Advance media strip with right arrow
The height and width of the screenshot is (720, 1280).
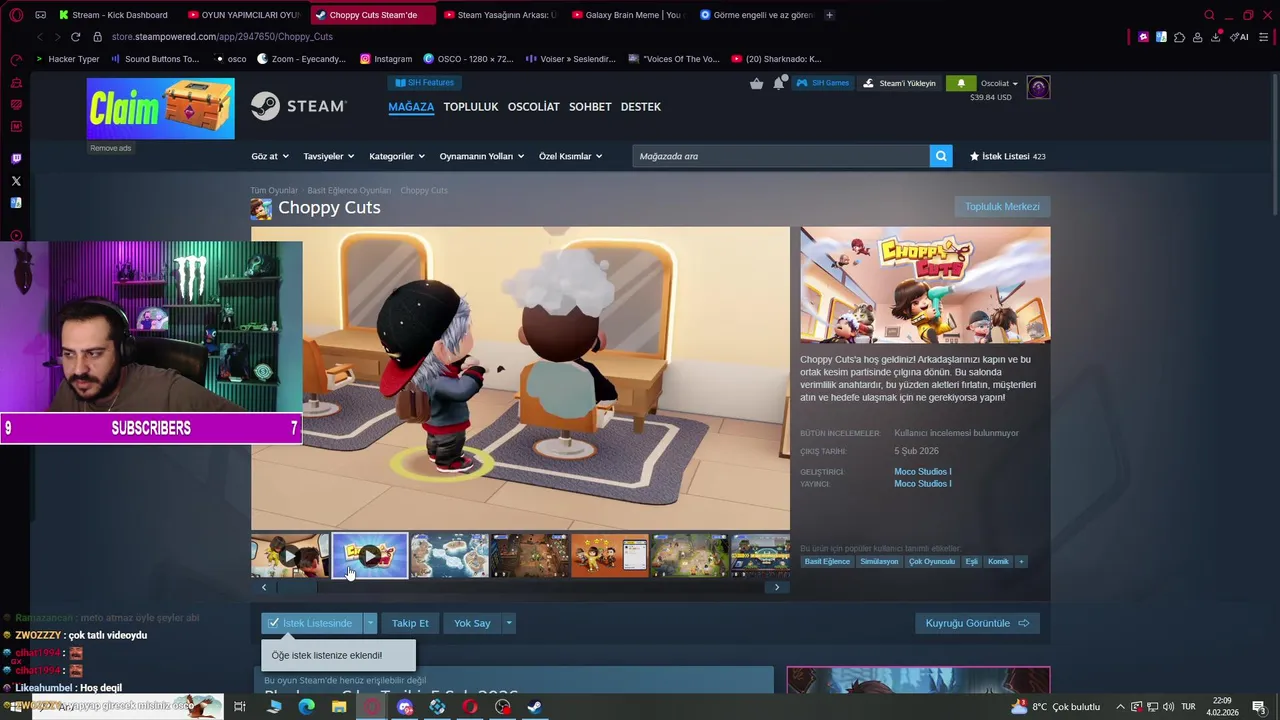tap(777, 587)
